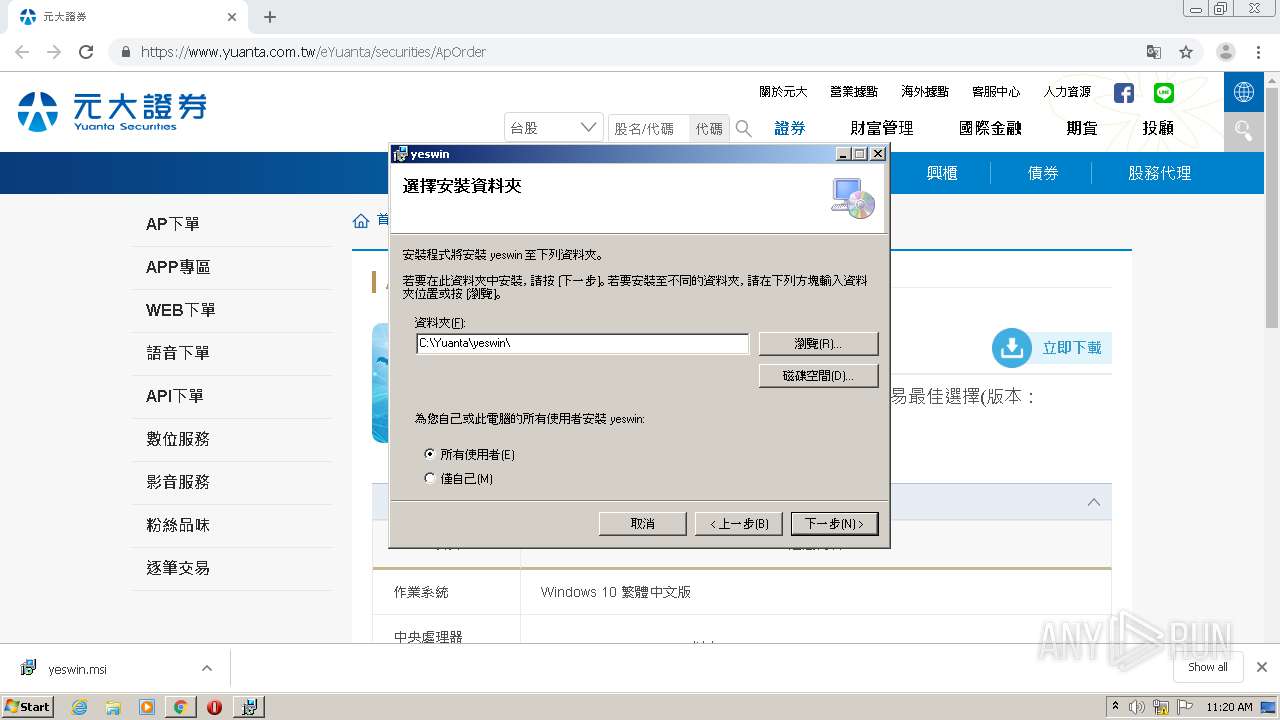Viewport: 1280px width, 720px height.
Task: Click Chrome icon in taskbar
Action: [180, 707]
